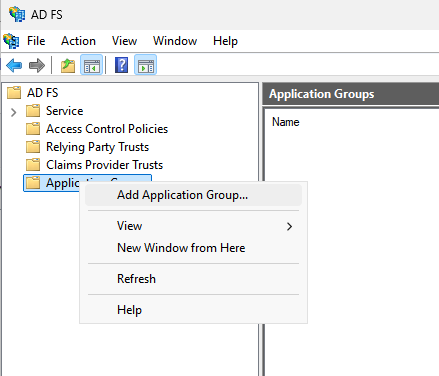This screenshot has height=376, width=439.
Task: Select Access Control Policies in tree
Action: pyautogui.click(x=107, y=129)
